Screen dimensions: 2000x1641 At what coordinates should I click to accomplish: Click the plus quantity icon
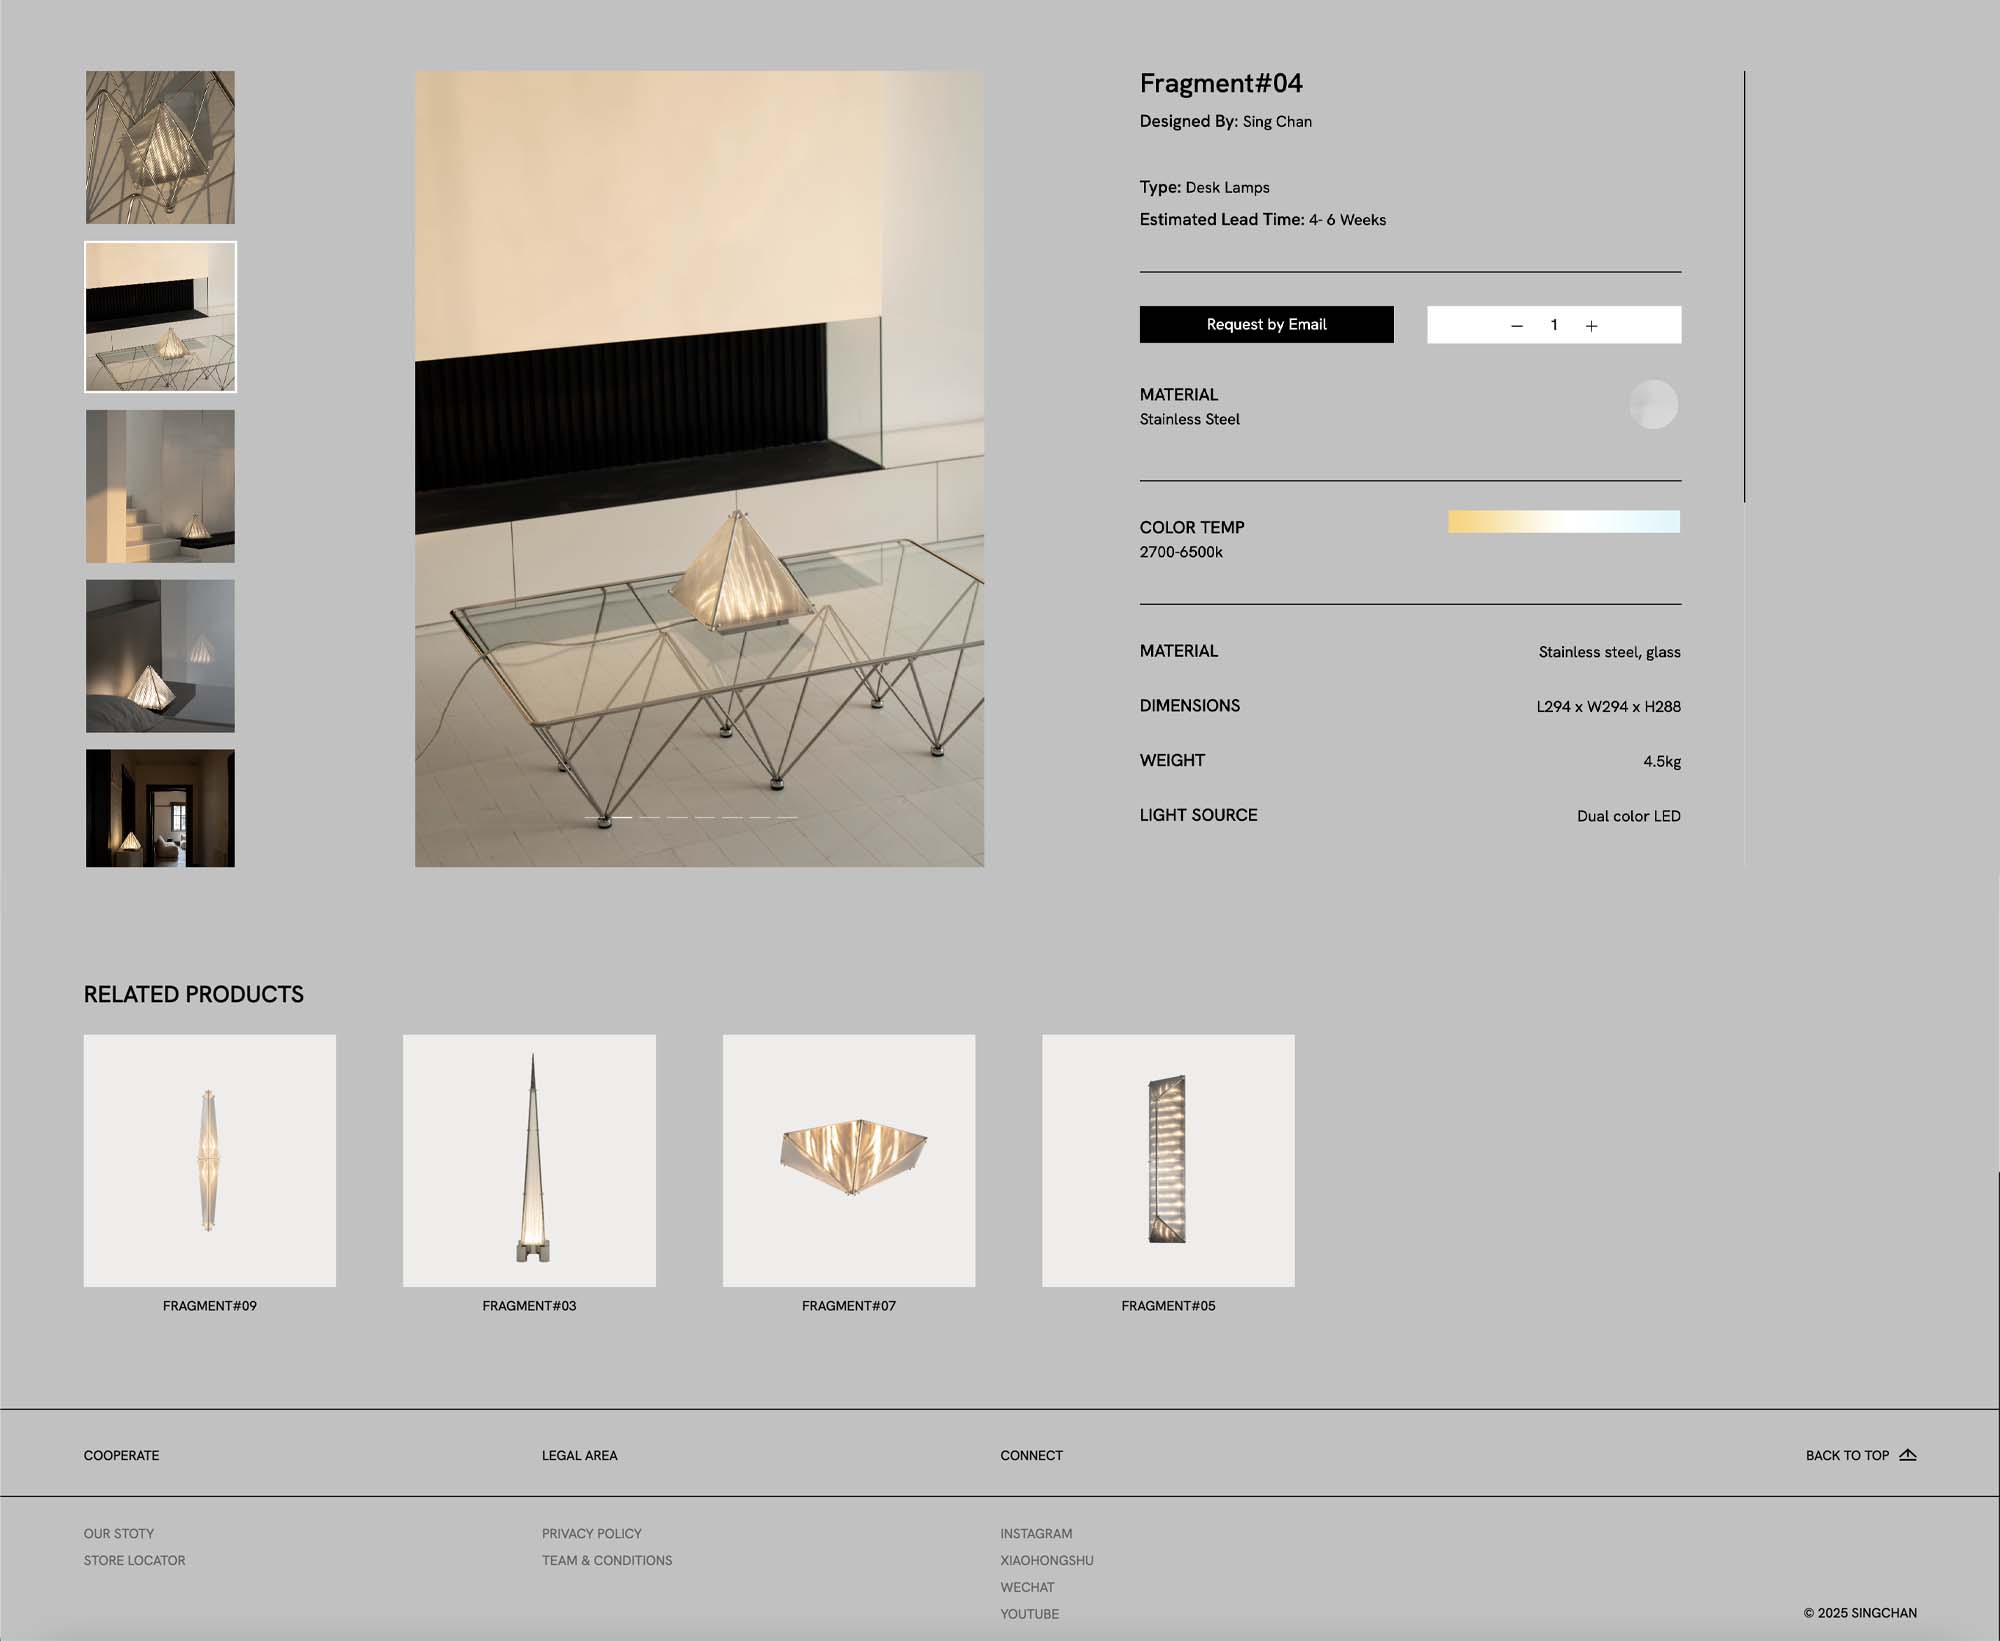pos(1591,326)
